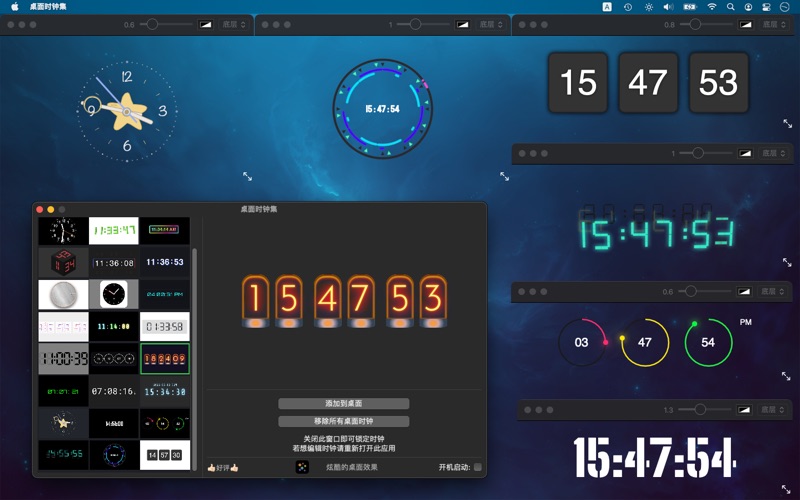Open the Wi-Fi status icon in the menu bar

tap(712, 7)
